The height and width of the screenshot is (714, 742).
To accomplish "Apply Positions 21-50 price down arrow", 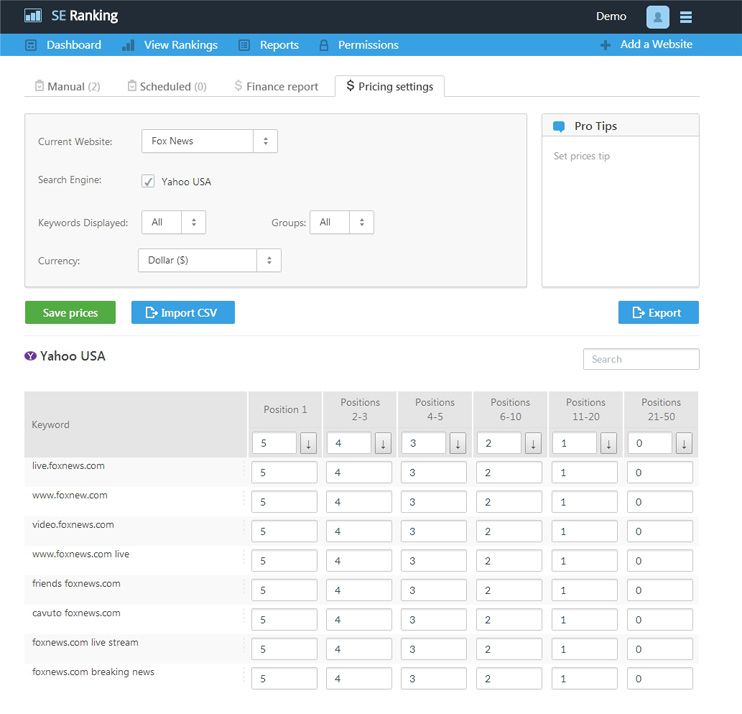I will tap(684, 444).
